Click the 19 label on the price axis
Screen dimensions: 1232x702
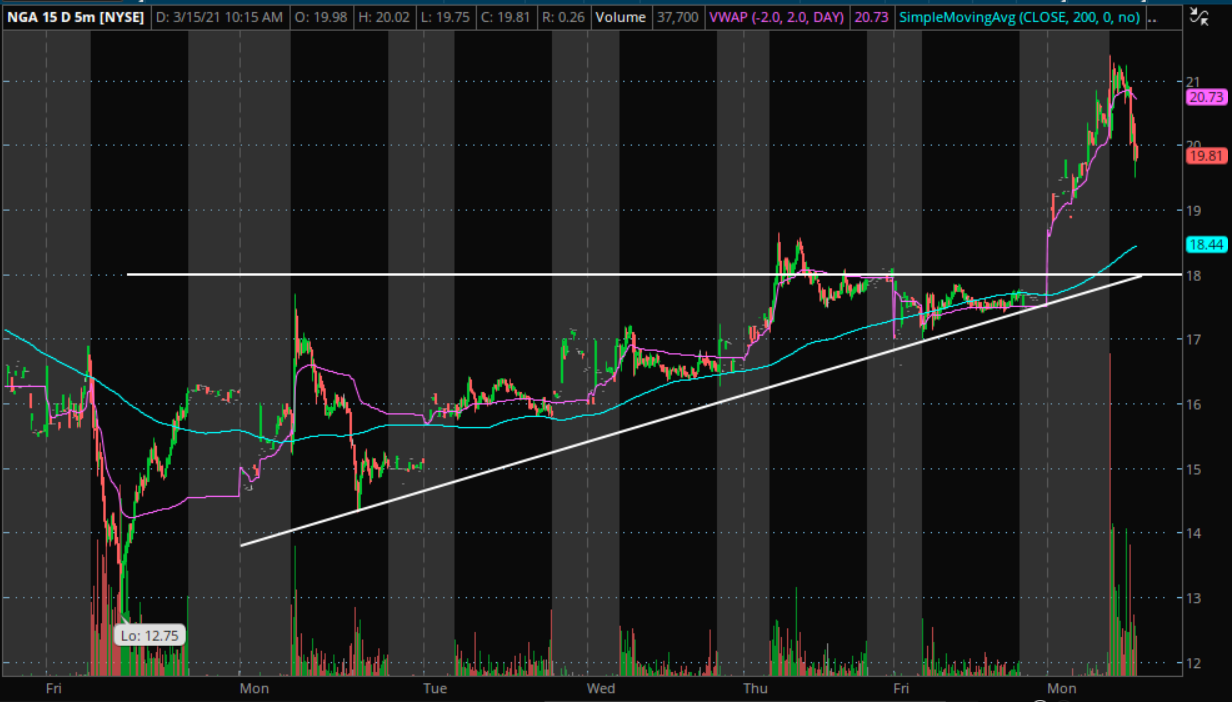point(1192,210)
